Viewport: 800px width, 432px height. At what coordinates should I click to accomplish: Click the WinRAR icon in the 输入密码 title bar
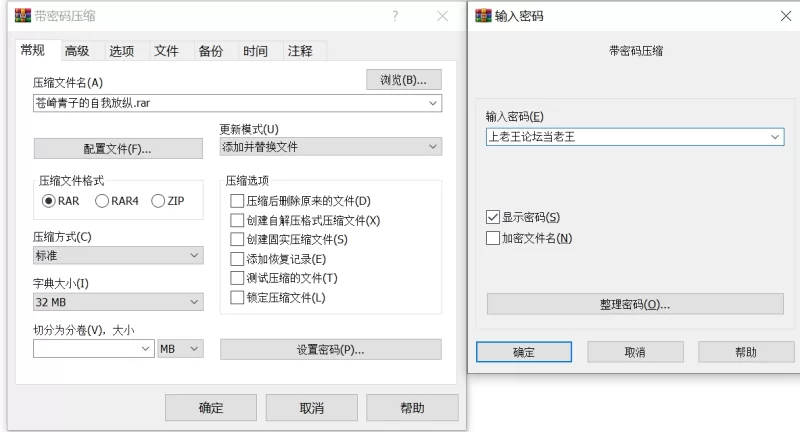(483, 17)
